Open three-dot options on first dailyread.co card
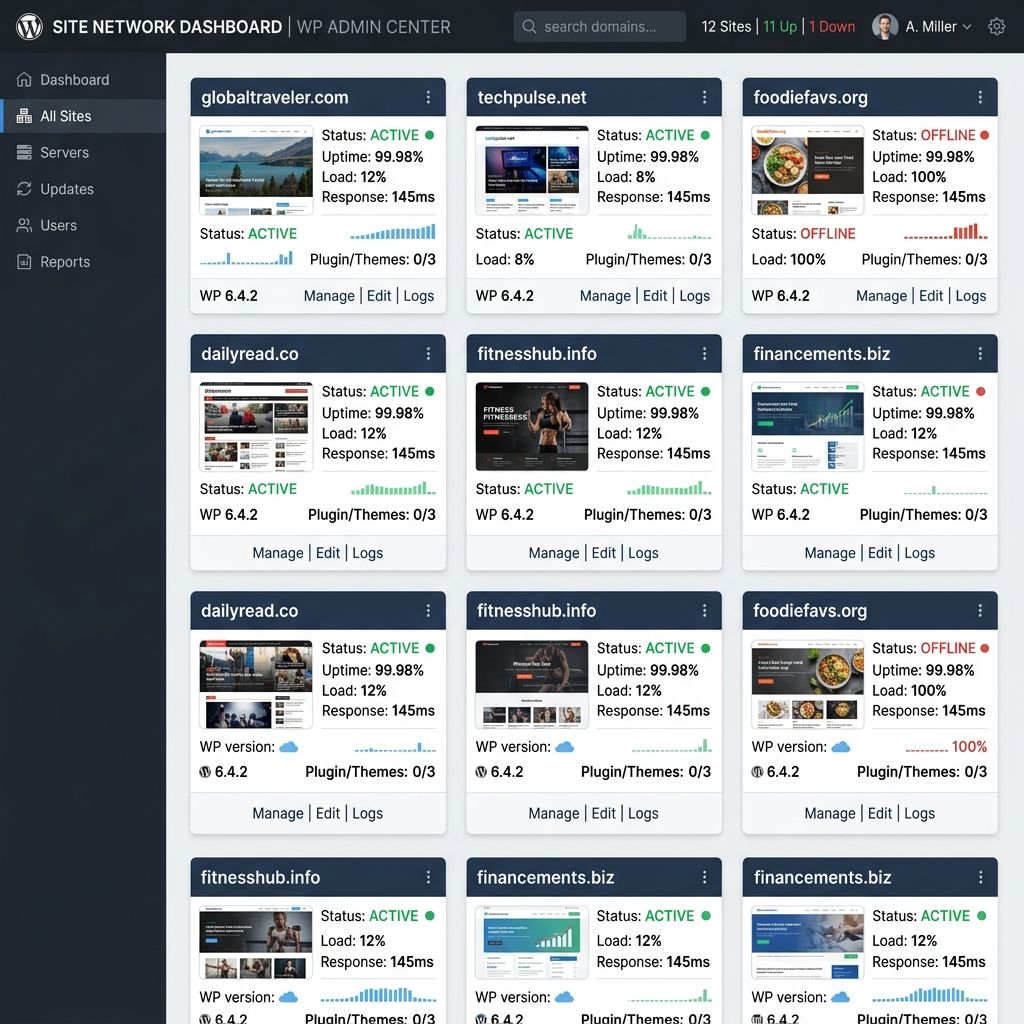 (428, 354)
